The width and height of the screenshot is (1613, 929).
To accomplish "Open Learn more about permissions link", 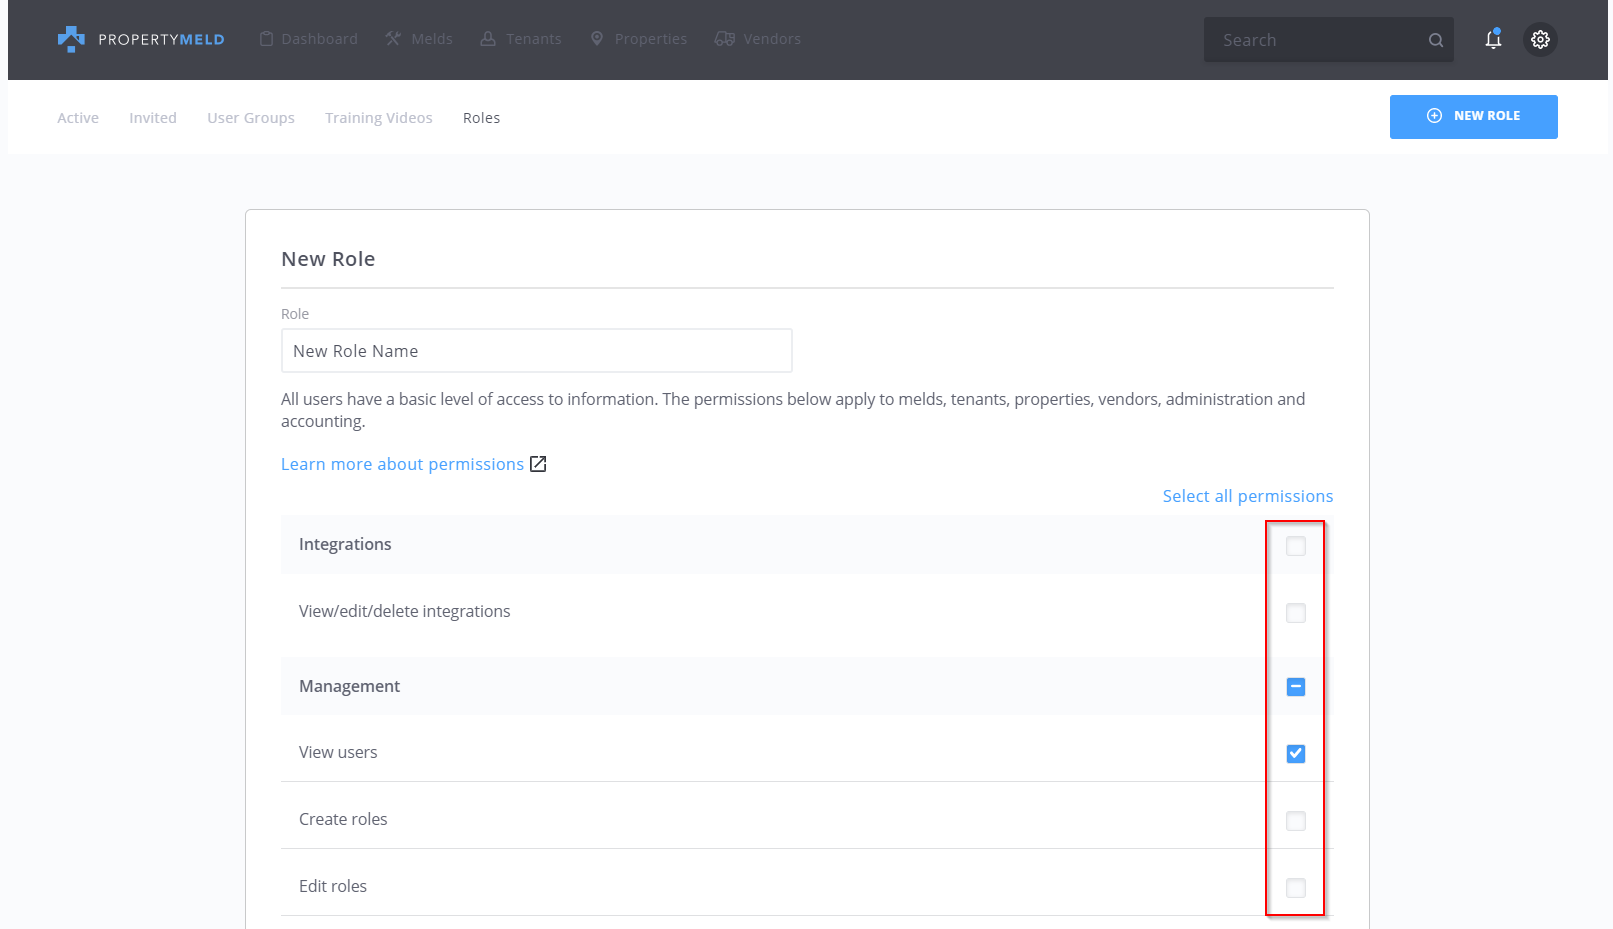I will tap(403, 464).
